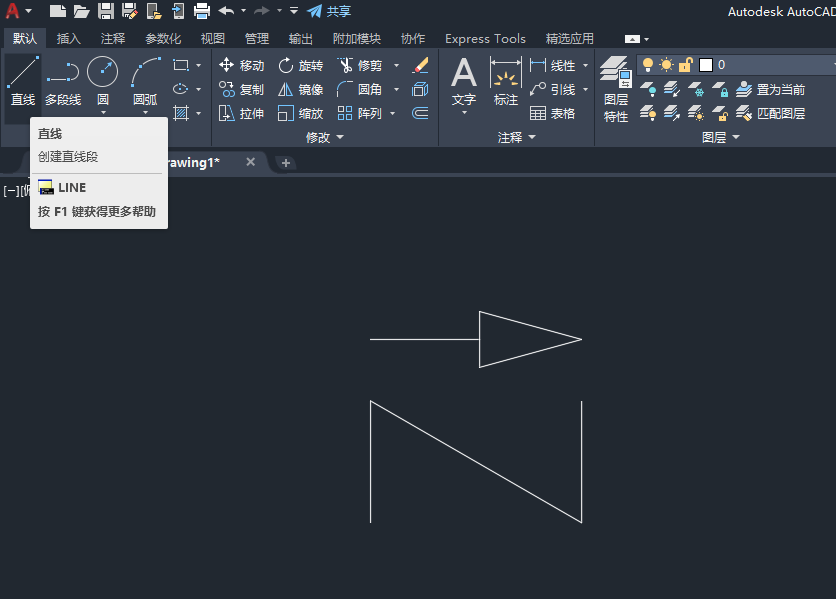The height and width of the screenshot is (599, 836).
Task: Open the Insert (插入) ribbon tab
Action: pyautogui.click(x=69, y=38)
